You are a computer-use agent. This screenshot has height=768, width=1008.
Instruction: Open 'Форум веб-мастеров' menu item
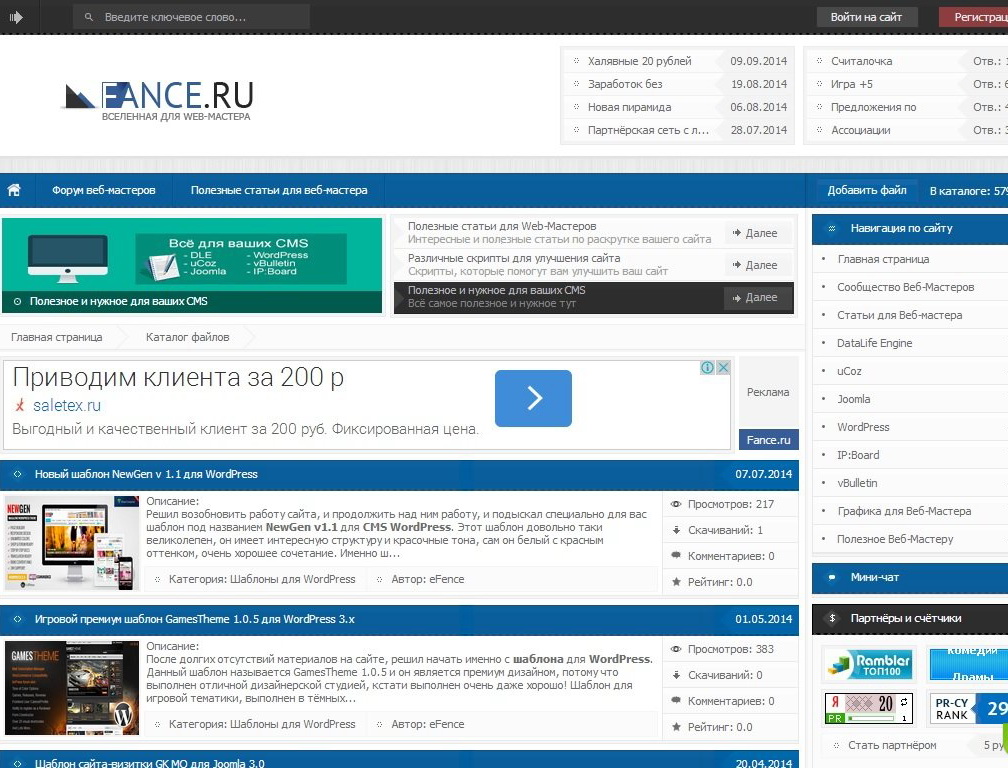point(104,190)
